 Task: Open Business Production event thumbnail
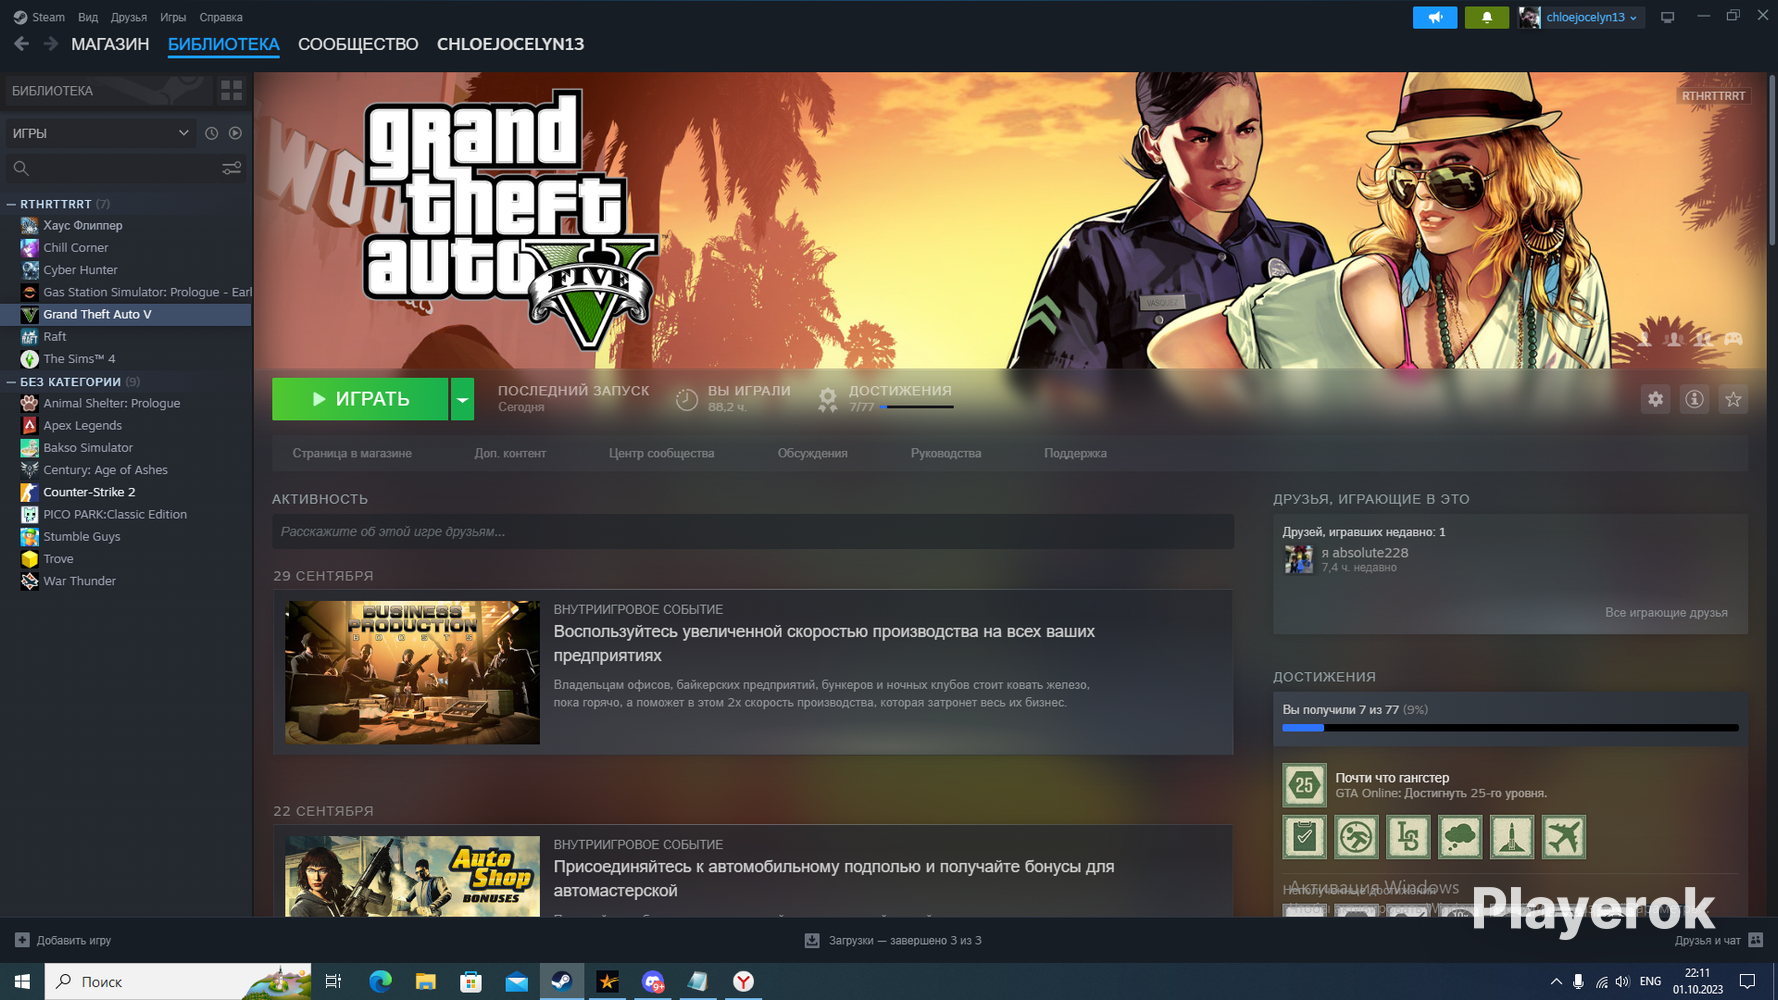pos(412,672)
